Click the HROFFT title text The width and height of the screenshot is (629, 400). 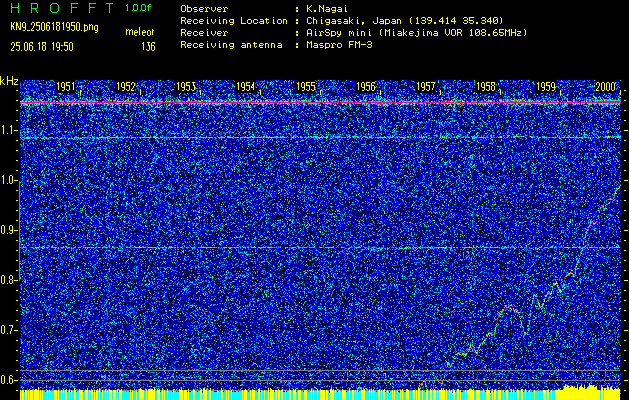[x=62, y=8]
